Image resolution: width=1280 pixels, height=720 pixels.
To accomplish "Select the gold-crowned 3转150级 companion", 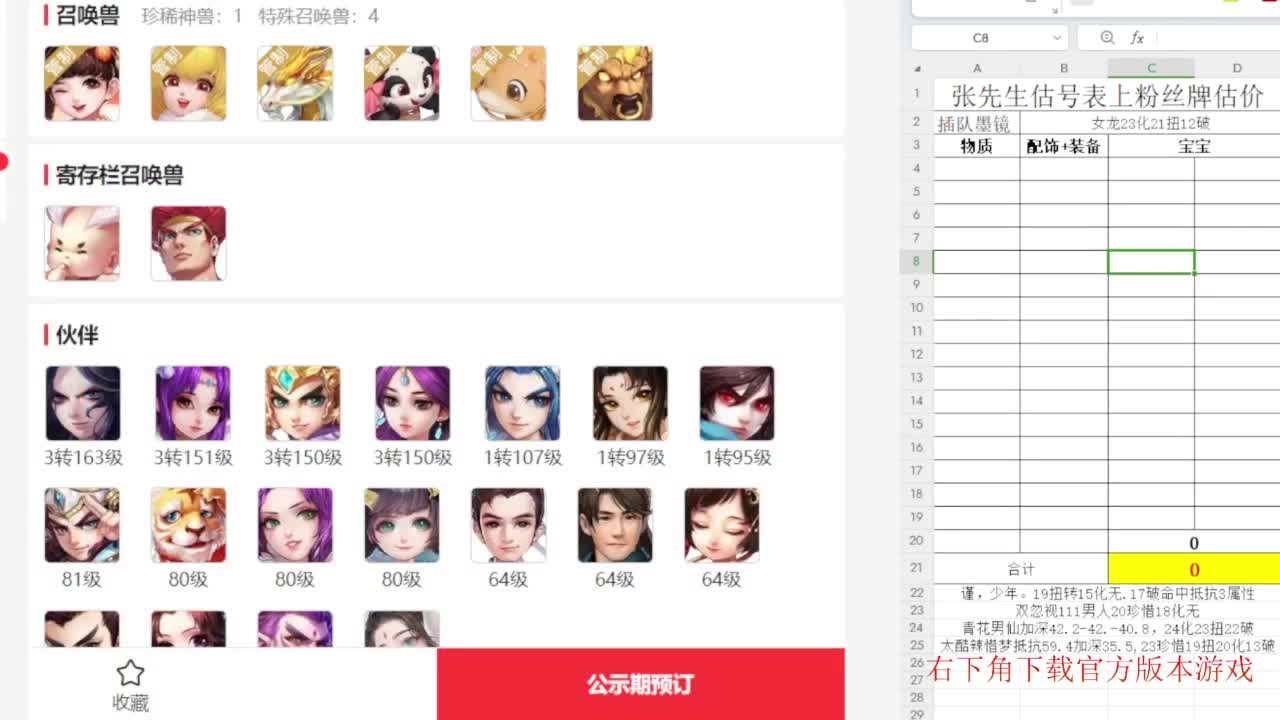I will pos(303,403).
